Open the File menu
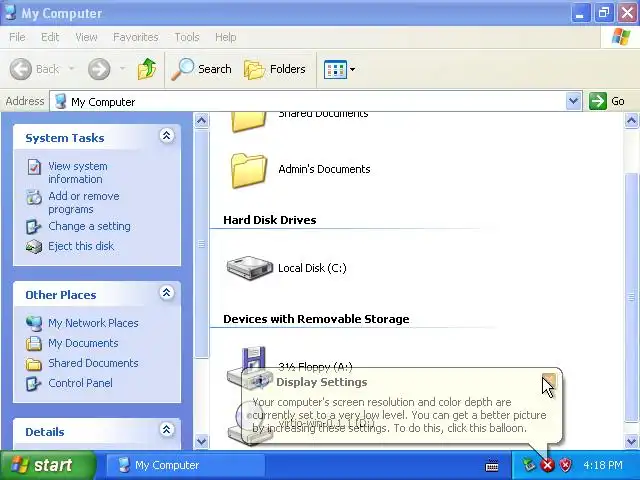This screenshot has width=640, height=480. (17, 37)
